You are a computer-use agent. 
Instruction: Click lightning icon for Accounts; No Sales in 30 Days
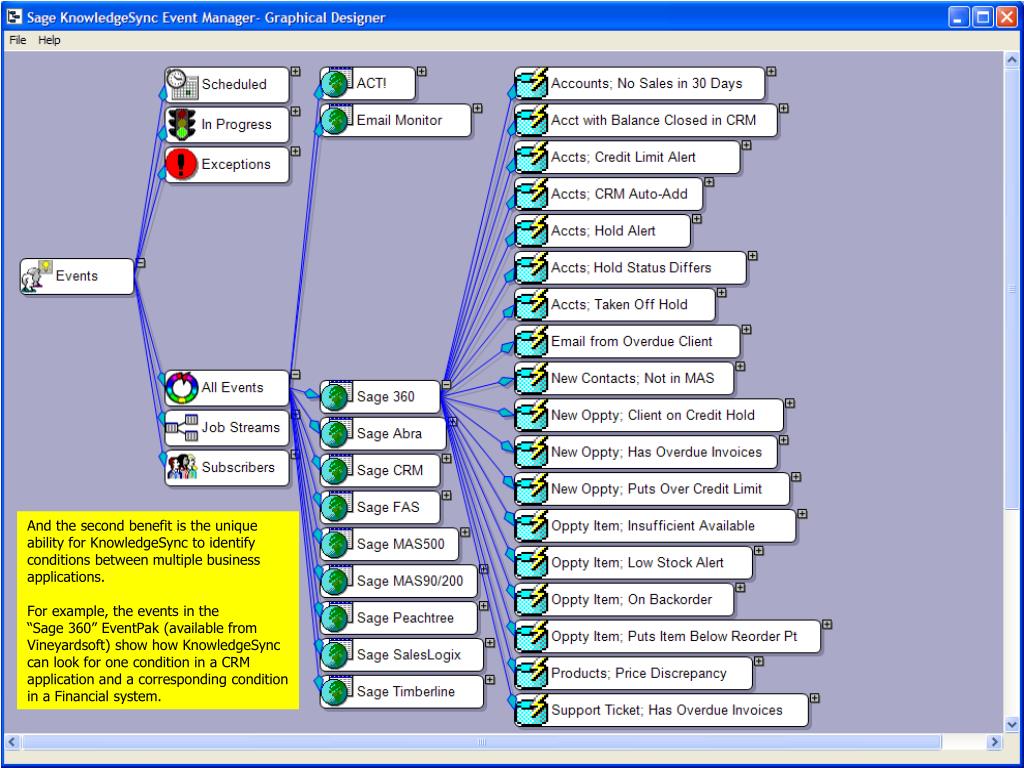click(532, 83)
